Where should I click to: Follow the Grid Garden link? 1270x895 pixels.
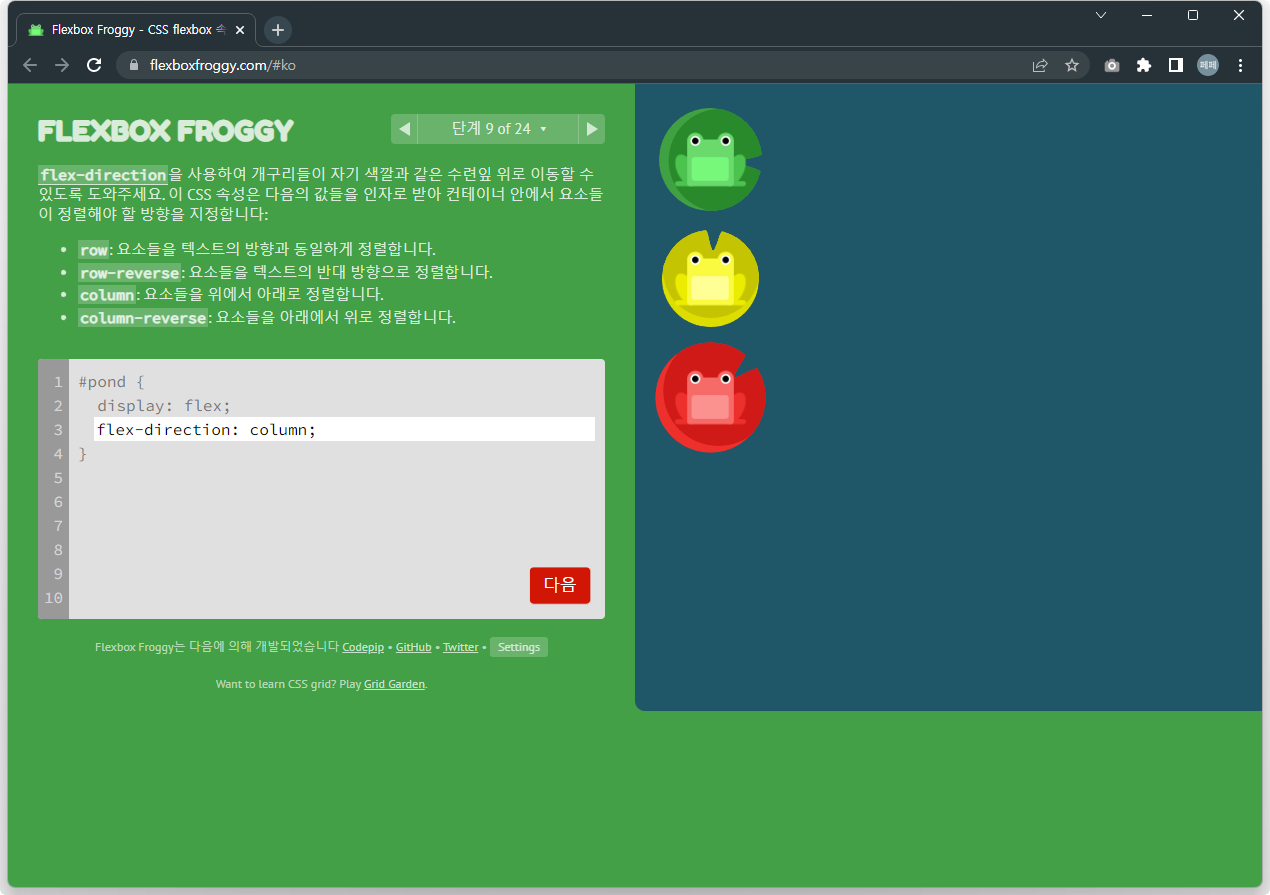pos(394,684)
